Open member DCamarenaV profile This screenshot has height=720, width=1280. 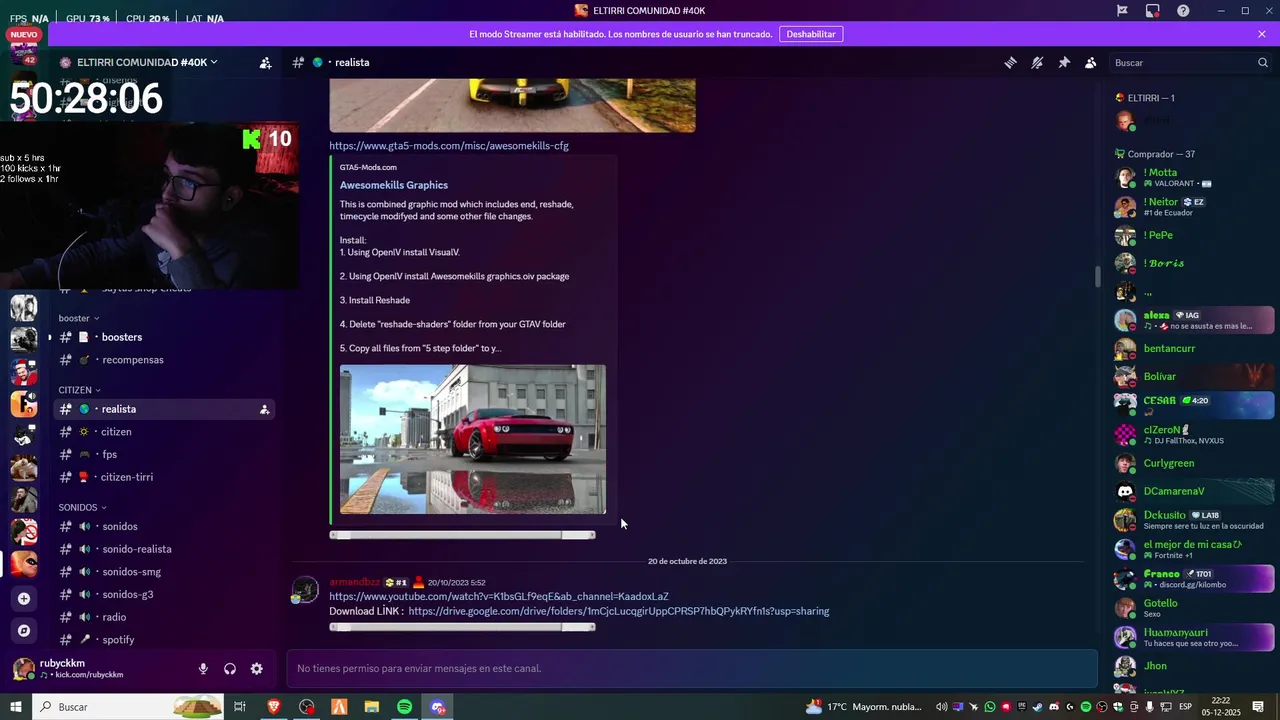pyautogui.click(x=1194, y=491)
